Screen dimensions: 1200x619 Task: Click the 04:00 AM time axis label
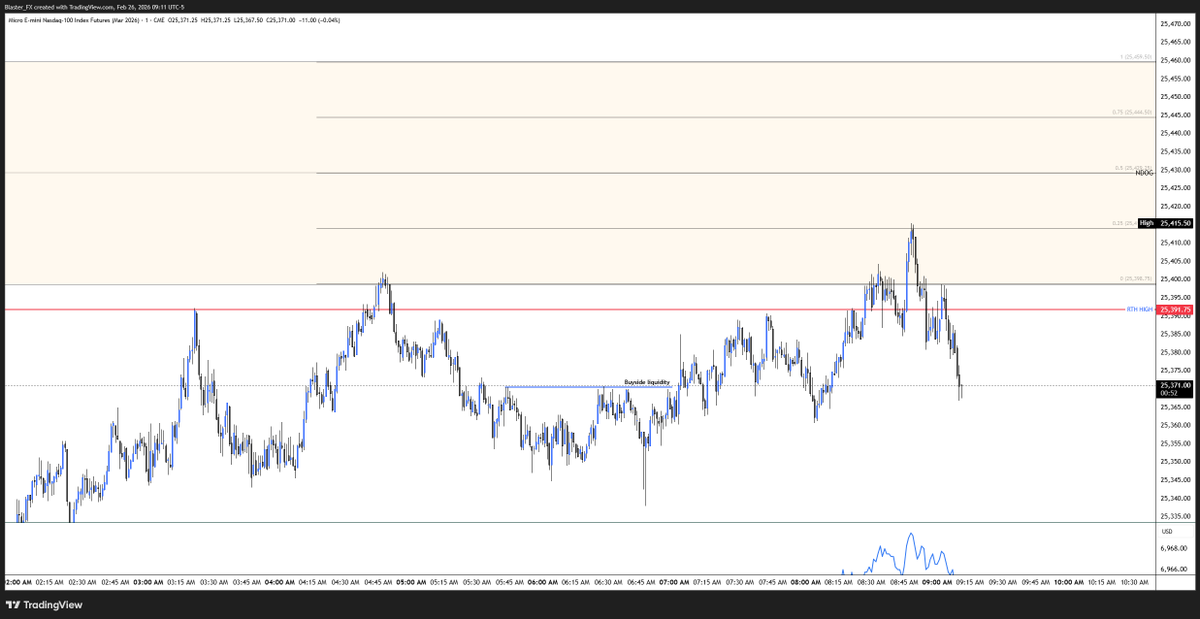click(x=279, y=581)
